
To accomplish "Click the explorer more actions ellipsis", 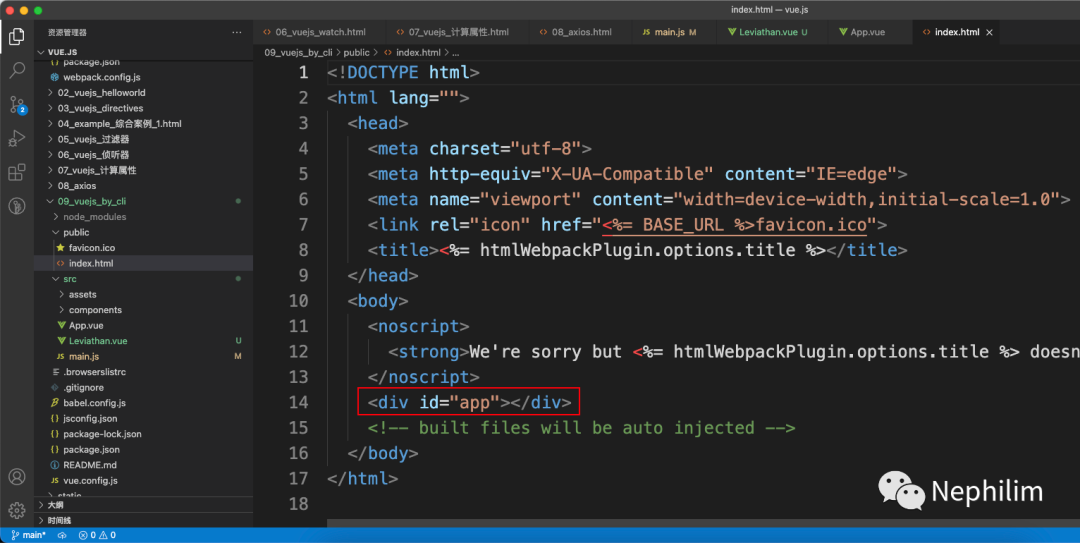I will (x=237, y=32).
